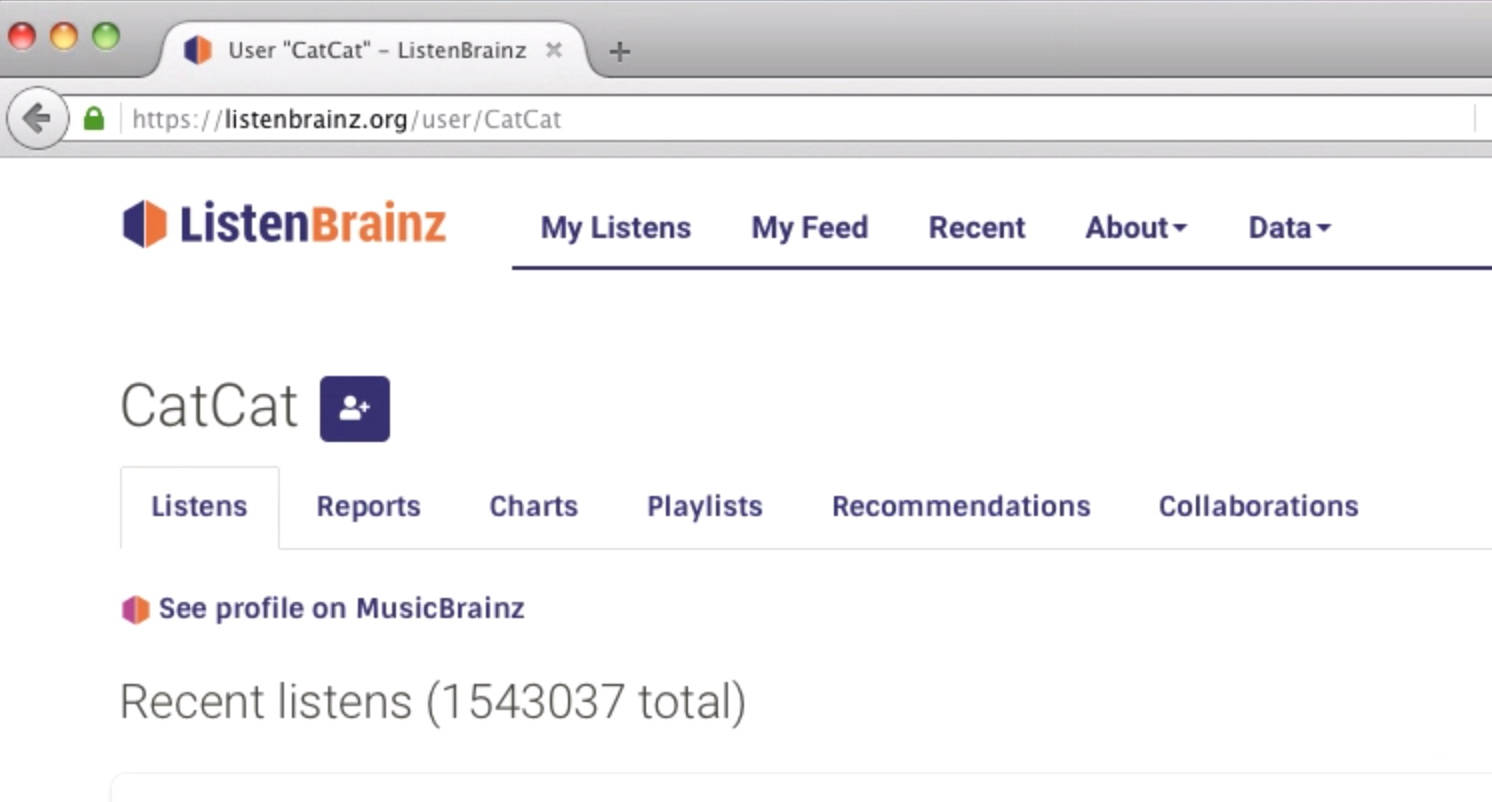Click the macOS yellow minimize window button
Viewport: 1492px width, 802px height.
coord(64,37)
